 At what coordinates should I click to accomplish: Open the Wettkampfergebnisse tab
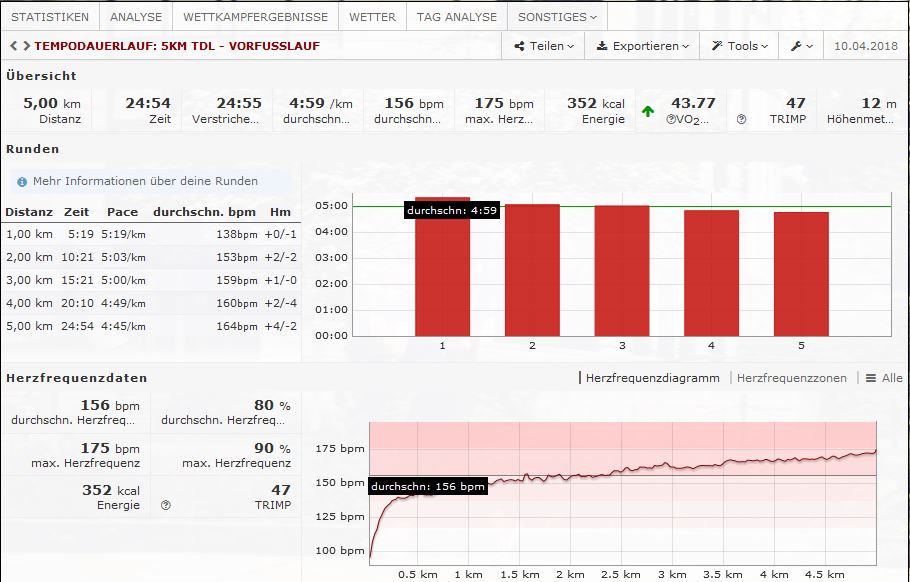254,17
